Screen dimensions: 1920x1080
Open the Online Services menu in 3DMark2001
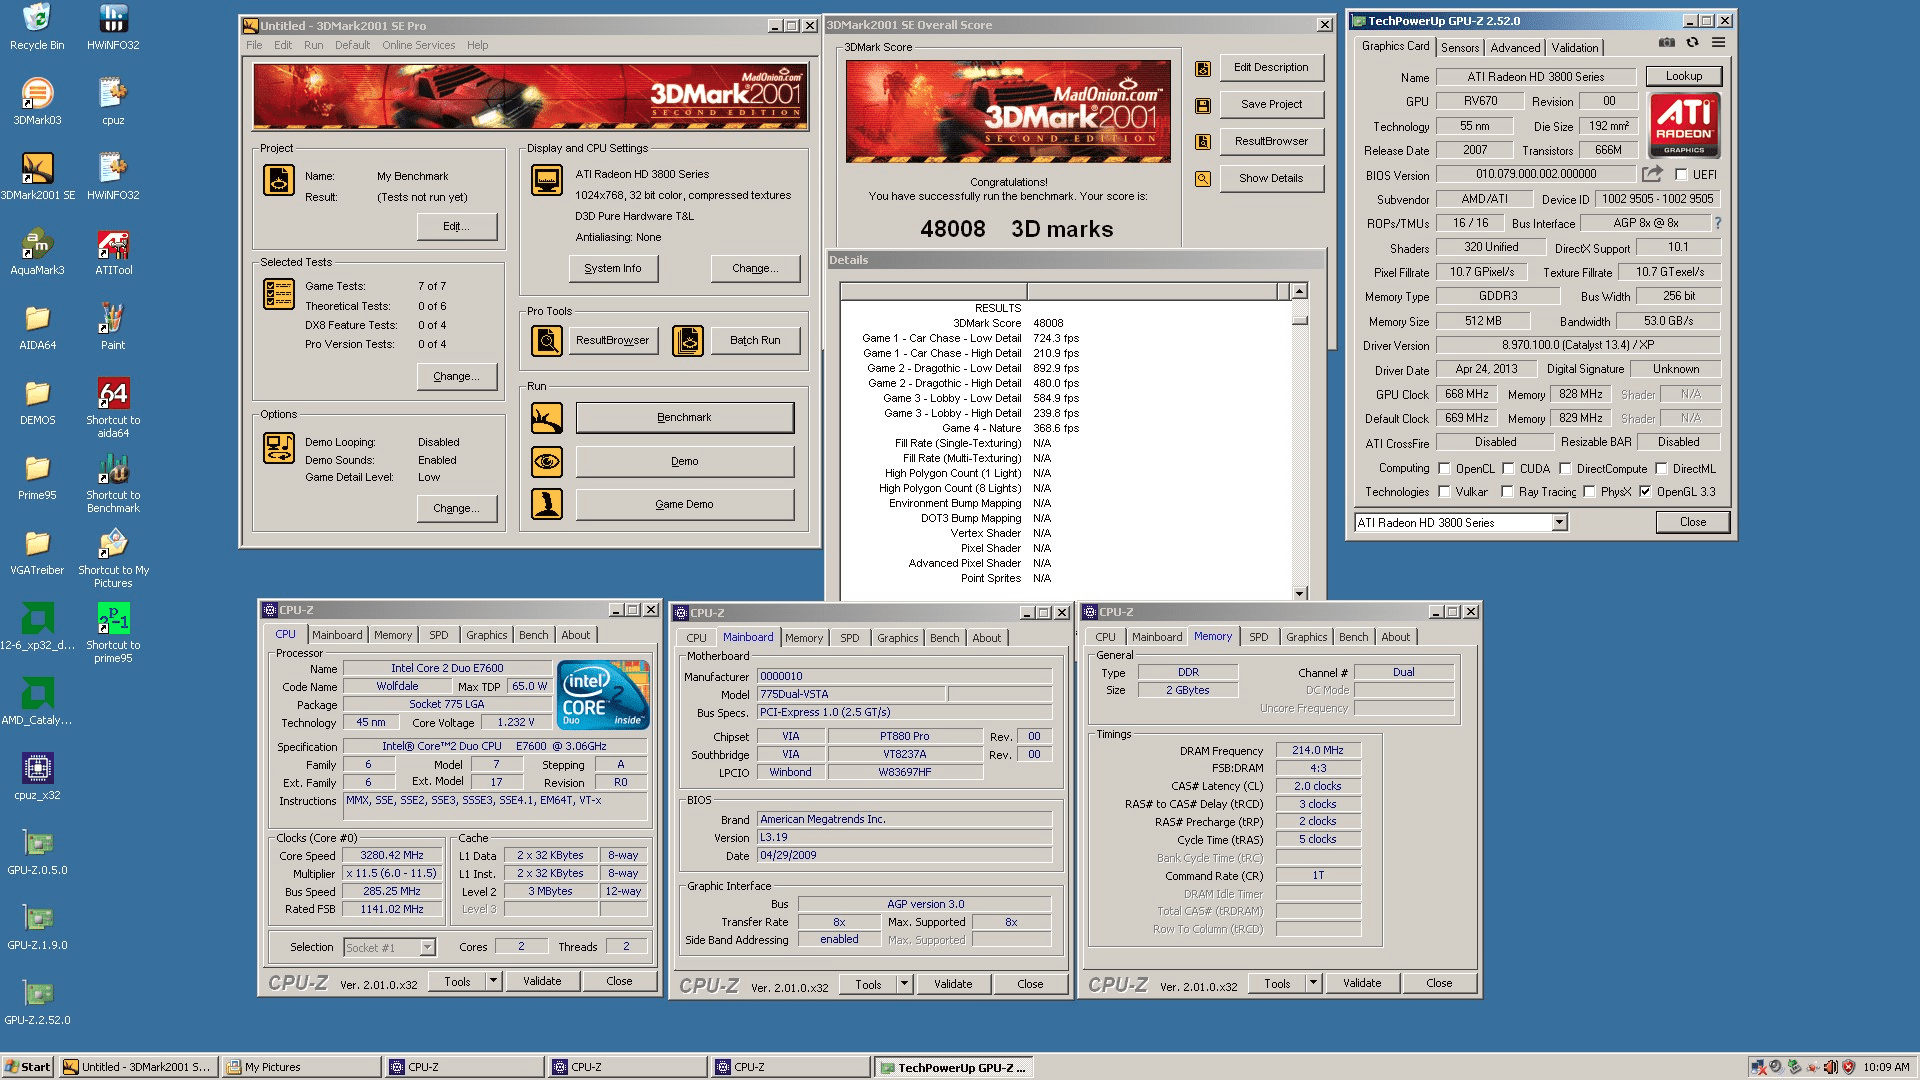coord(418,45)
